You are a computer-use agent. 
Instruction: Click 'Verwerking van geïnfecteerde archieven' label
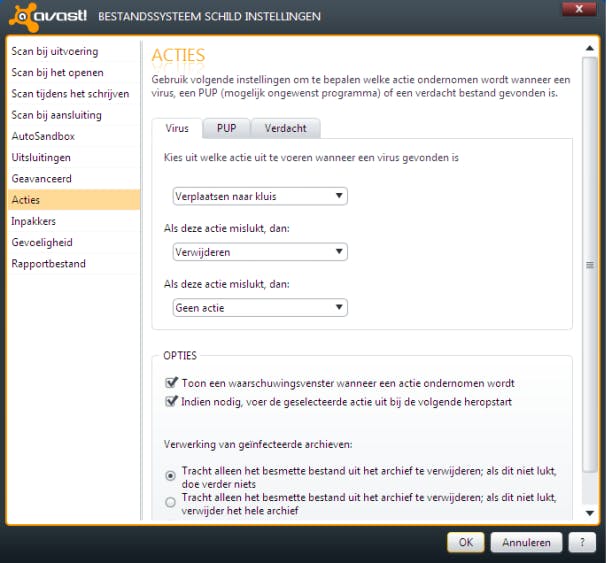[258, 444]
